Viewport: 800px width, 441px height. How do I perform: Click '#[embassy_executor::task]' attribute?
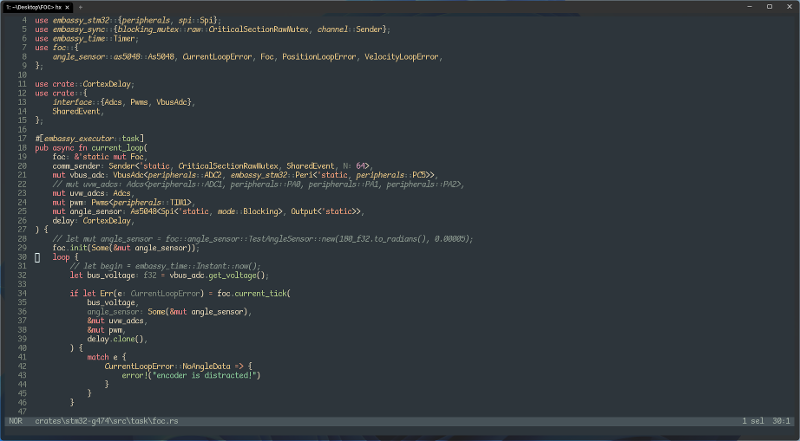pos(89,139)
